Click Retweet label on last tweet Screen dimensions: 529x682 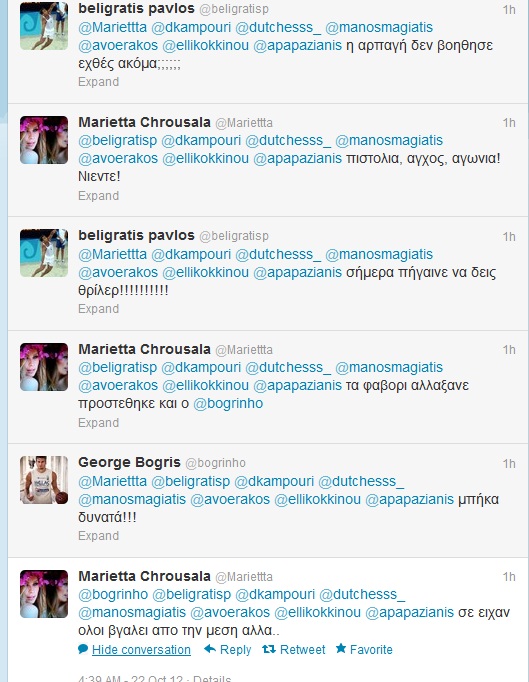[x=302, y=649]
